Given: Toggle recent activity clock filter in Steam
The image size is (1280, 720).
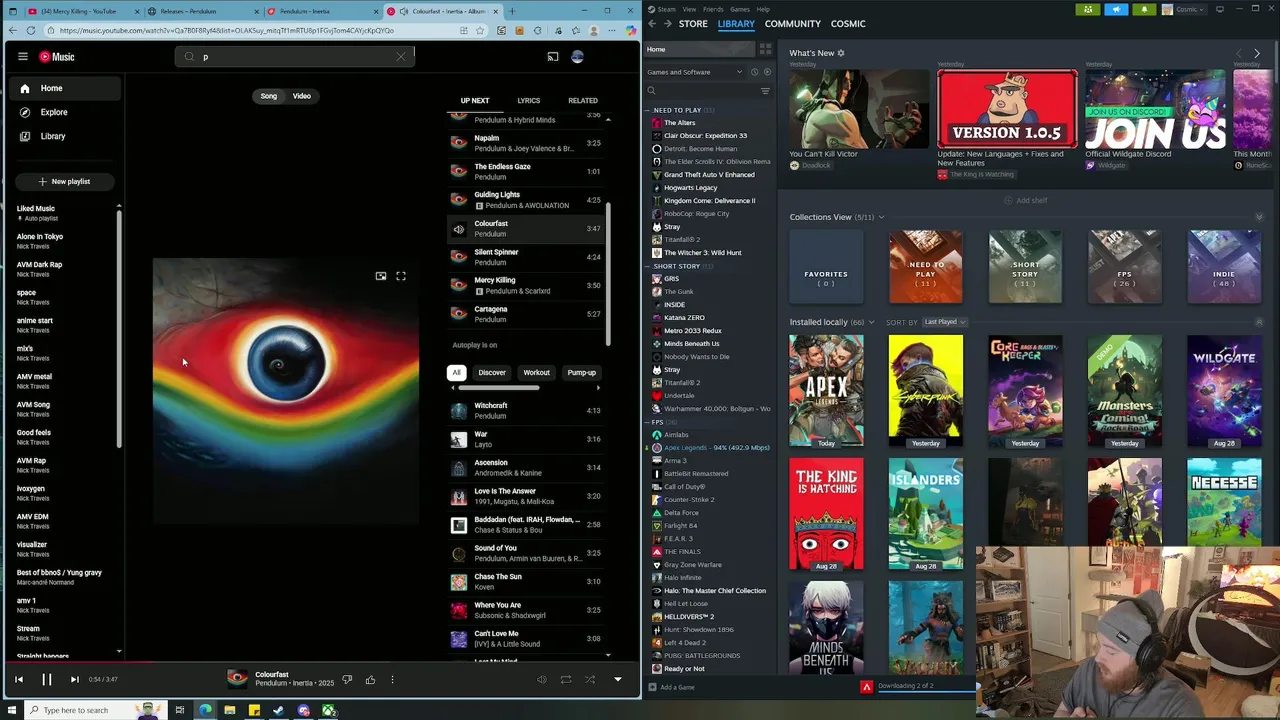Looking at the screenshot, I should [754, 72].
